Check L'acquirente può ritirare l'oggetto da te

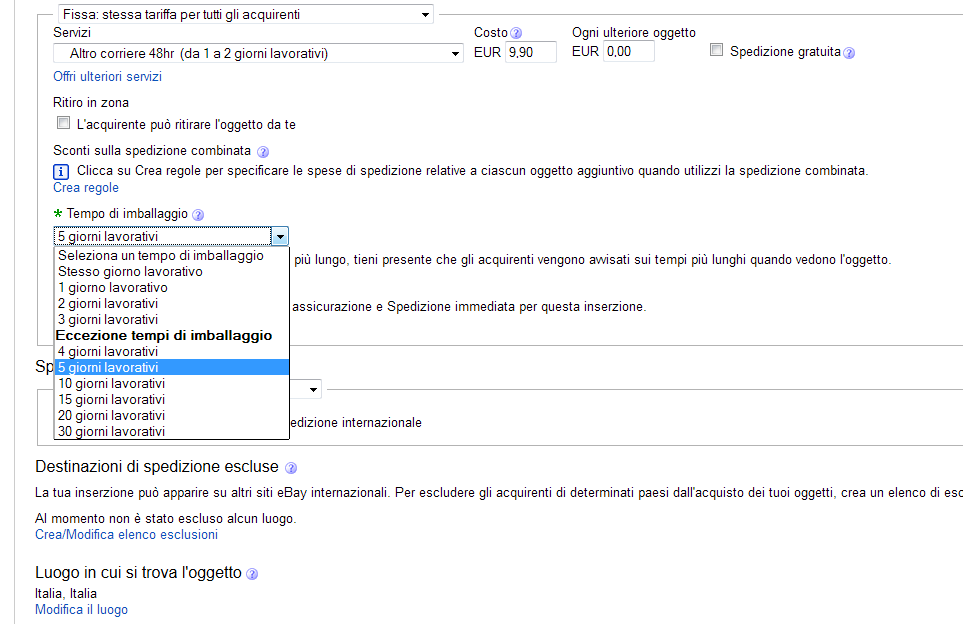[x=63, y=123]
